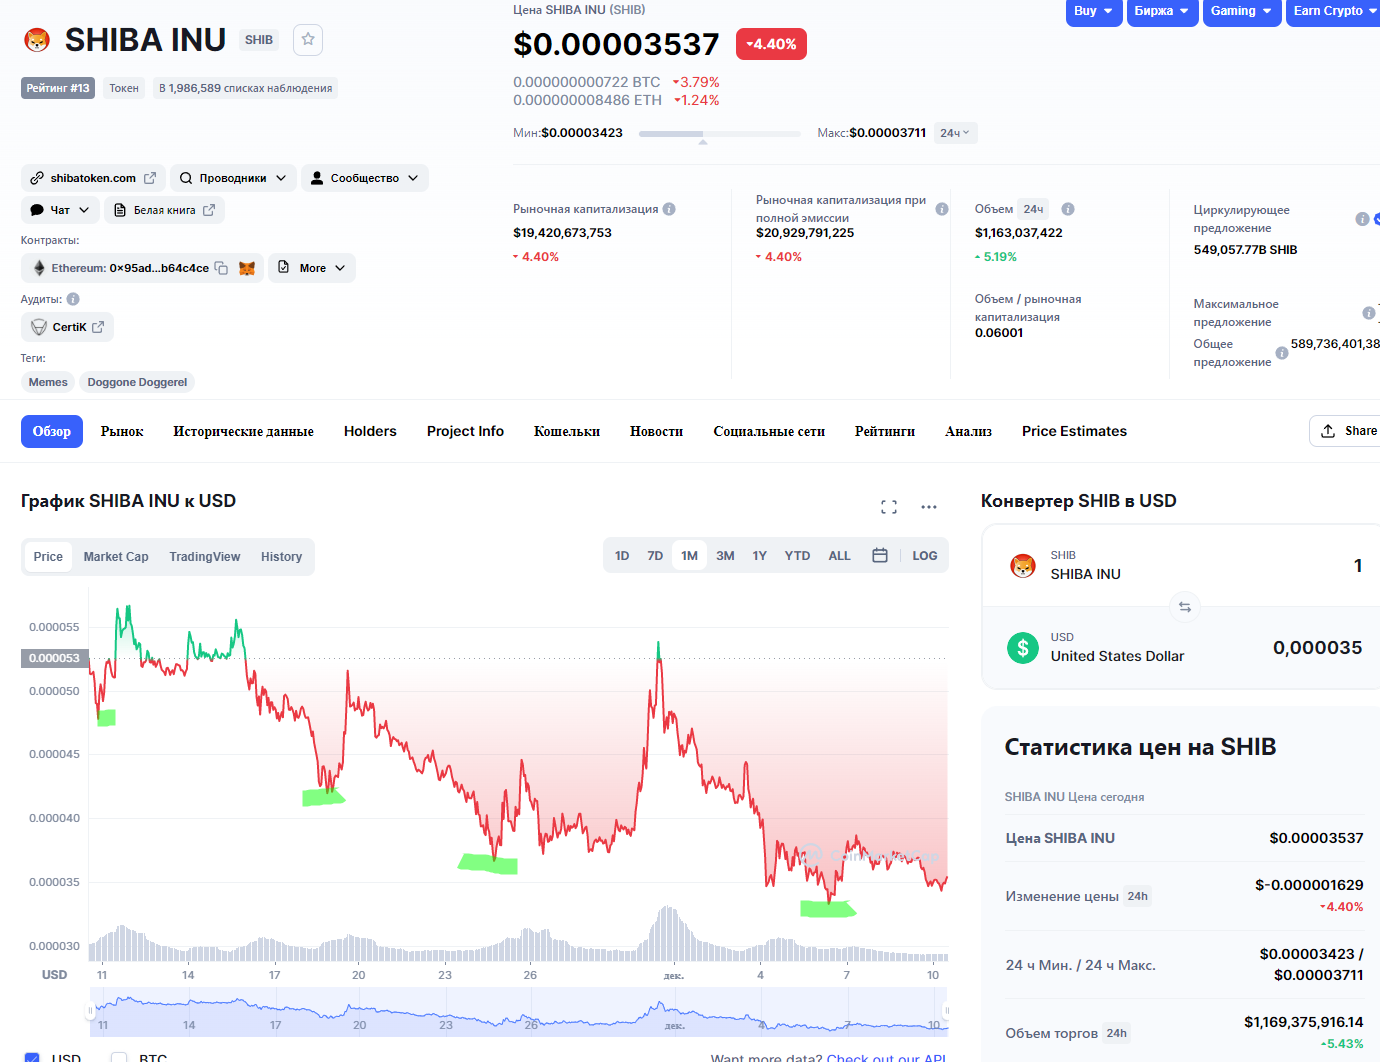Open the Белая книга whitepaper link
Screen dimensions: 1380x1062
coord(165,210)
